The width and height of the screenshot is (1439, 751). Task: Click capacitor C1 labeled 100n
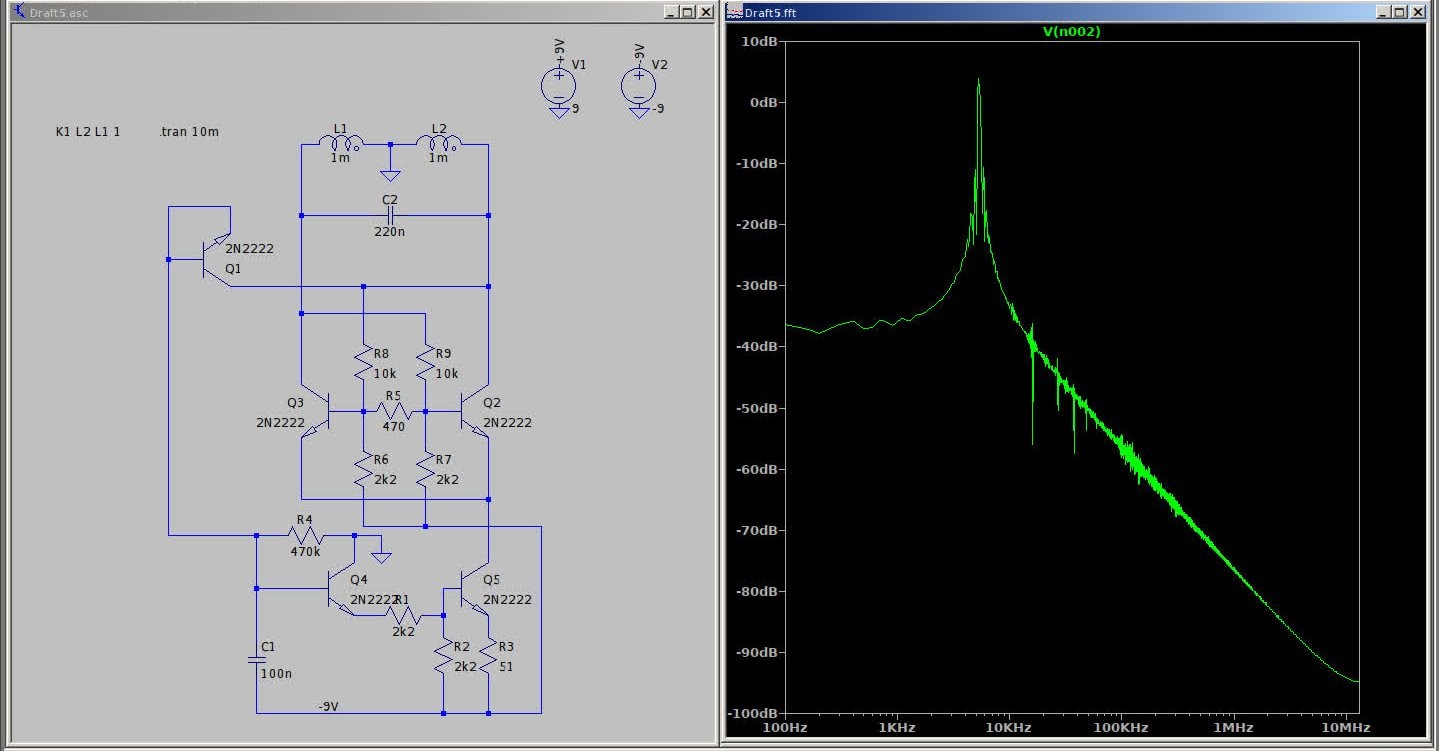point(256,660)
